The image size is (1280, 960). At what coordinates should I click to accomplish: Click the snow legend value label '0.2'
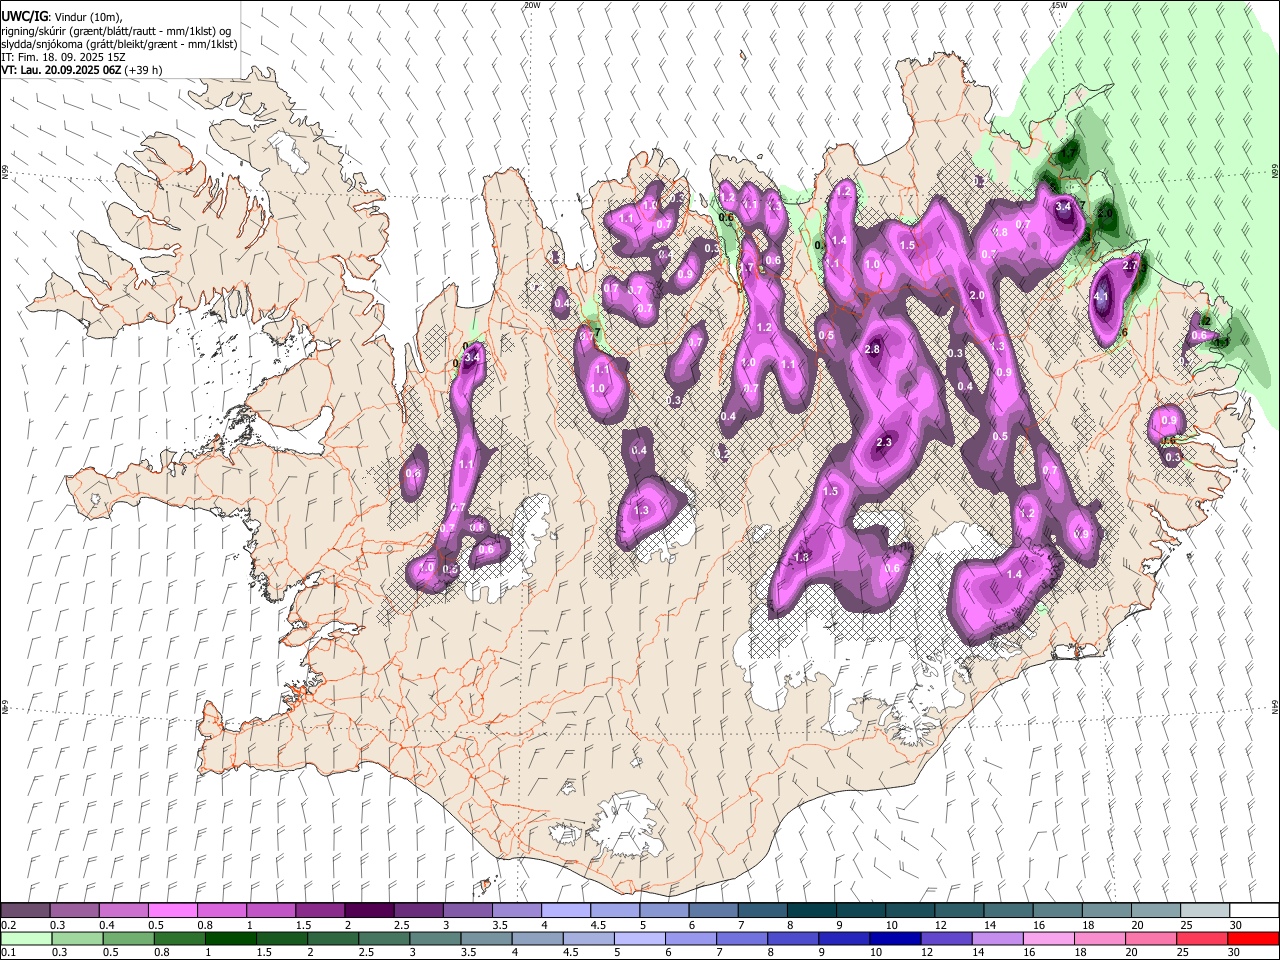(x=8, y=925)
